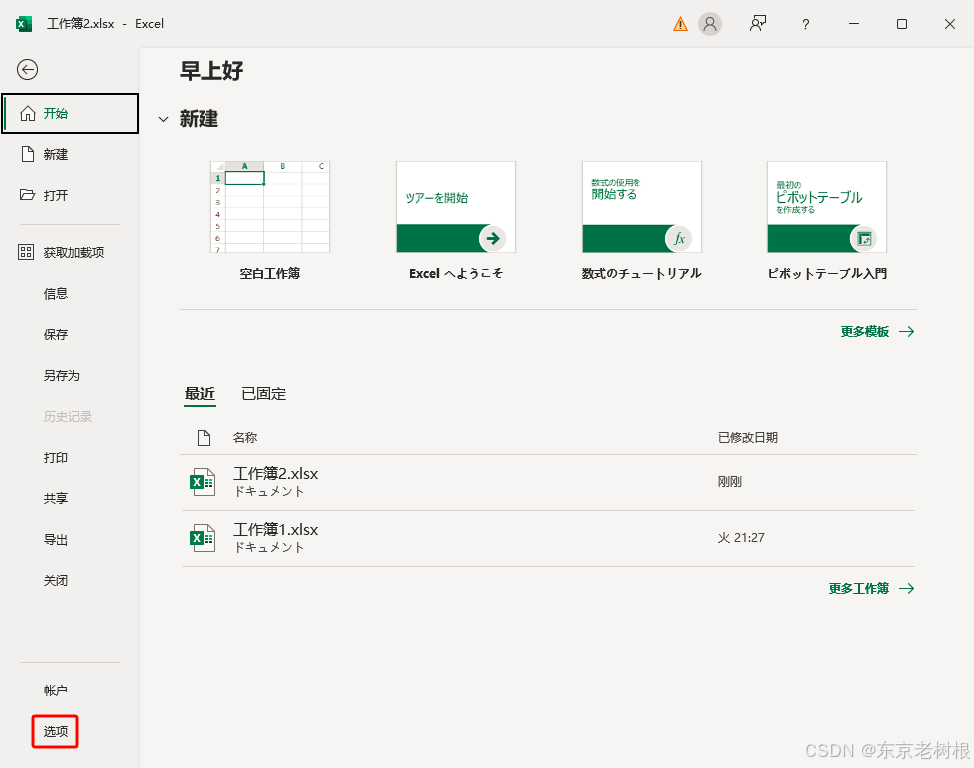
Task: Create a 空白工作簿 from thumbnail
Action: click(270, 207)
